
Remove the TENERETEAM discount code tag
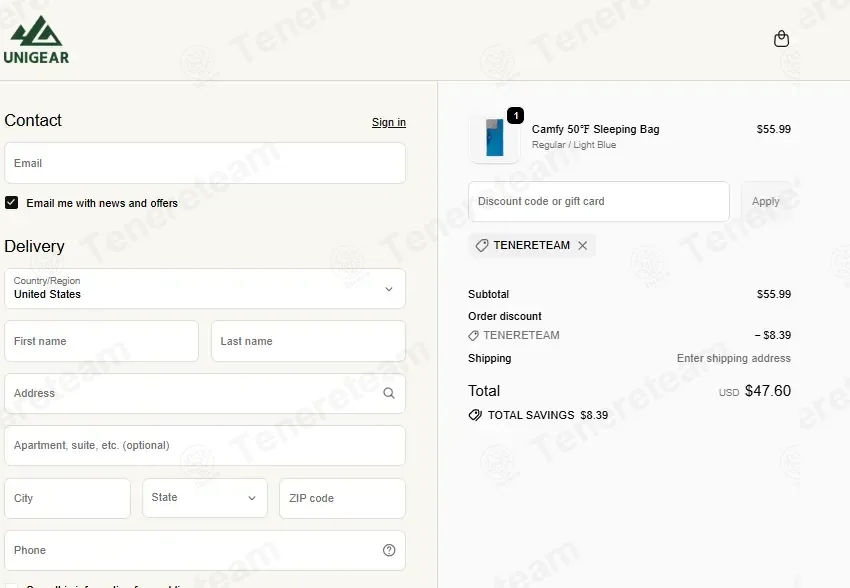click(x=583, y=245)
